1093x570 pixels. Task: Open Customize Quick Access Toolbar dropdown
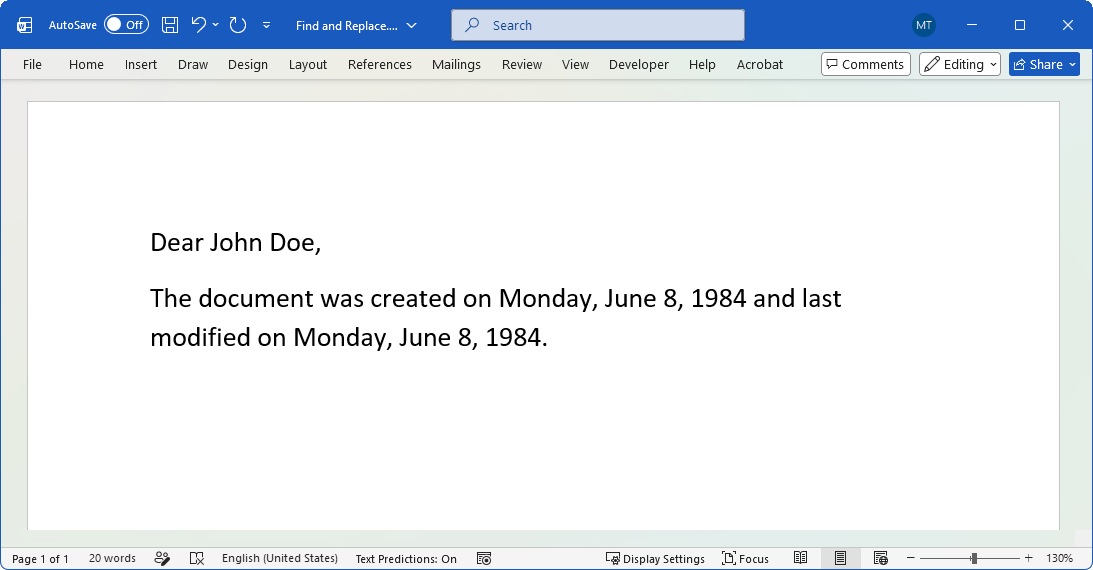[x=266, y=25]
